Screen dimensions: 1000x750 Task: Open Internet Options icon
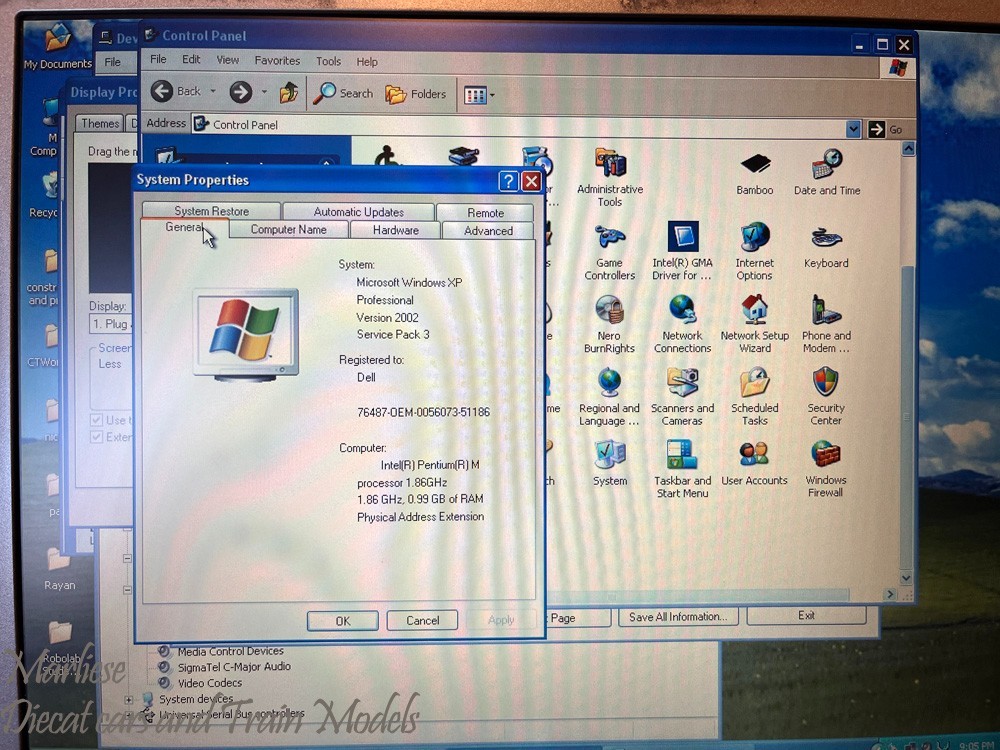coord(754,251)
